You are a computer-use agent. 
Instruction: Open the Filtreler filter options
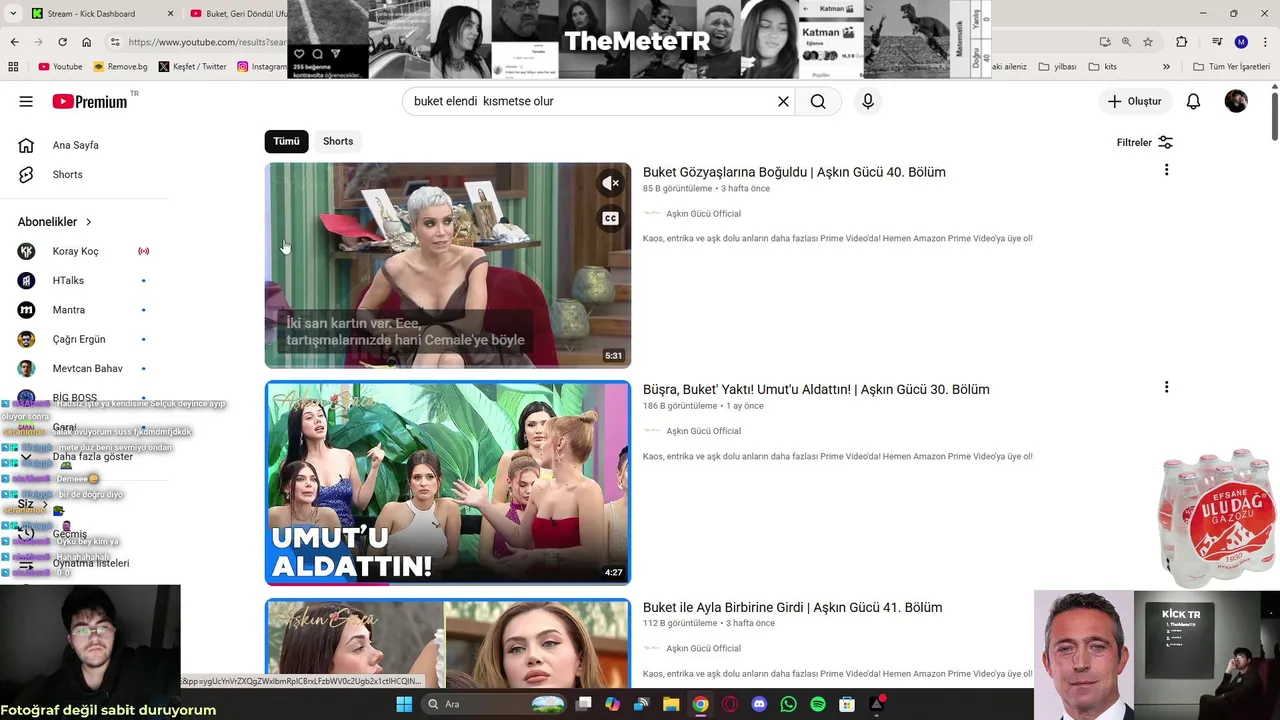point(1144,142)
